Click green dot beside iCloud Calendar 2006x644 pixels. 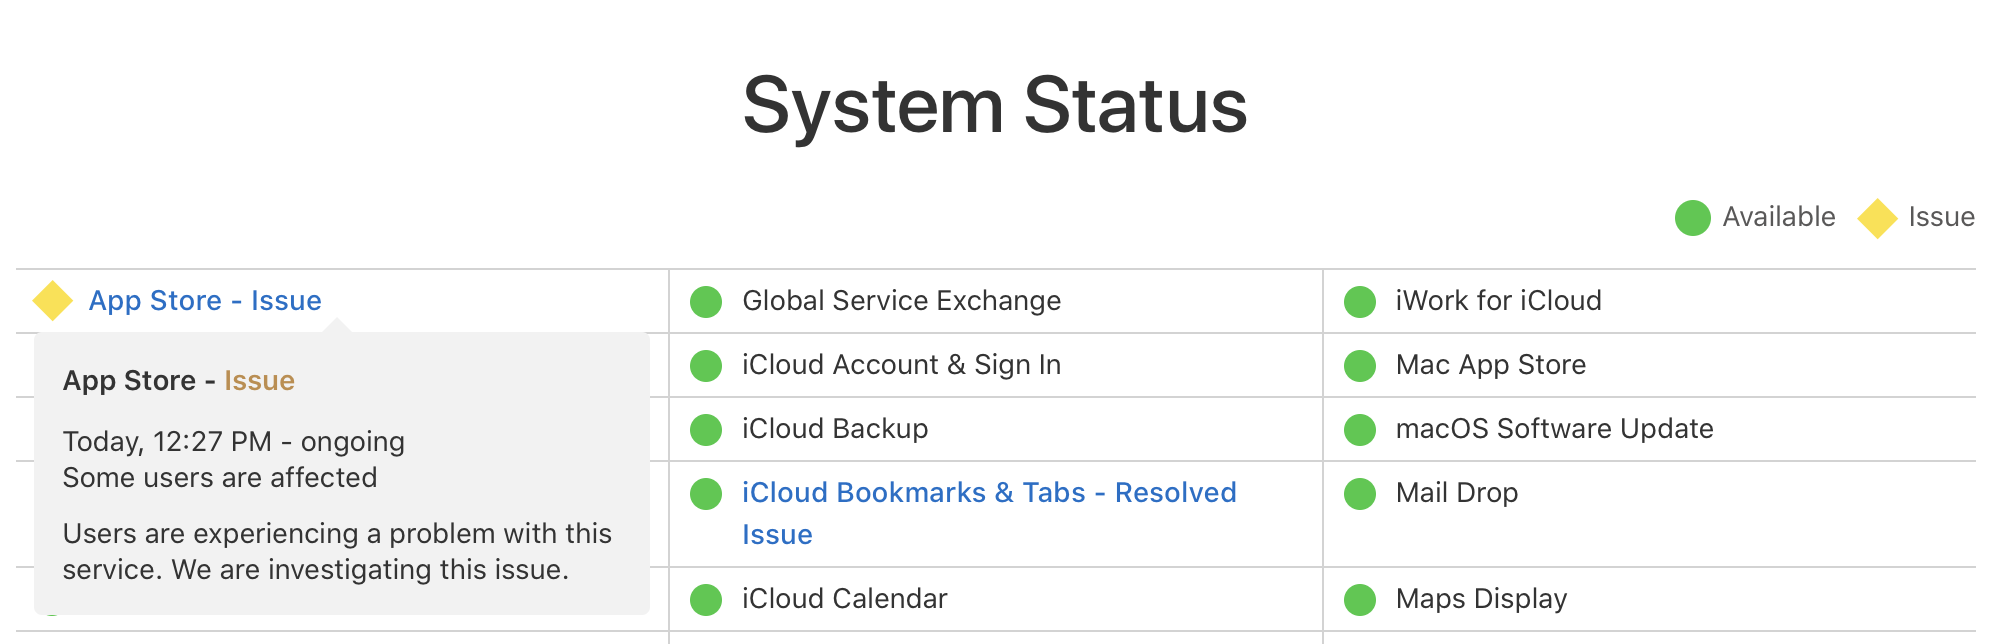point(706,599)
